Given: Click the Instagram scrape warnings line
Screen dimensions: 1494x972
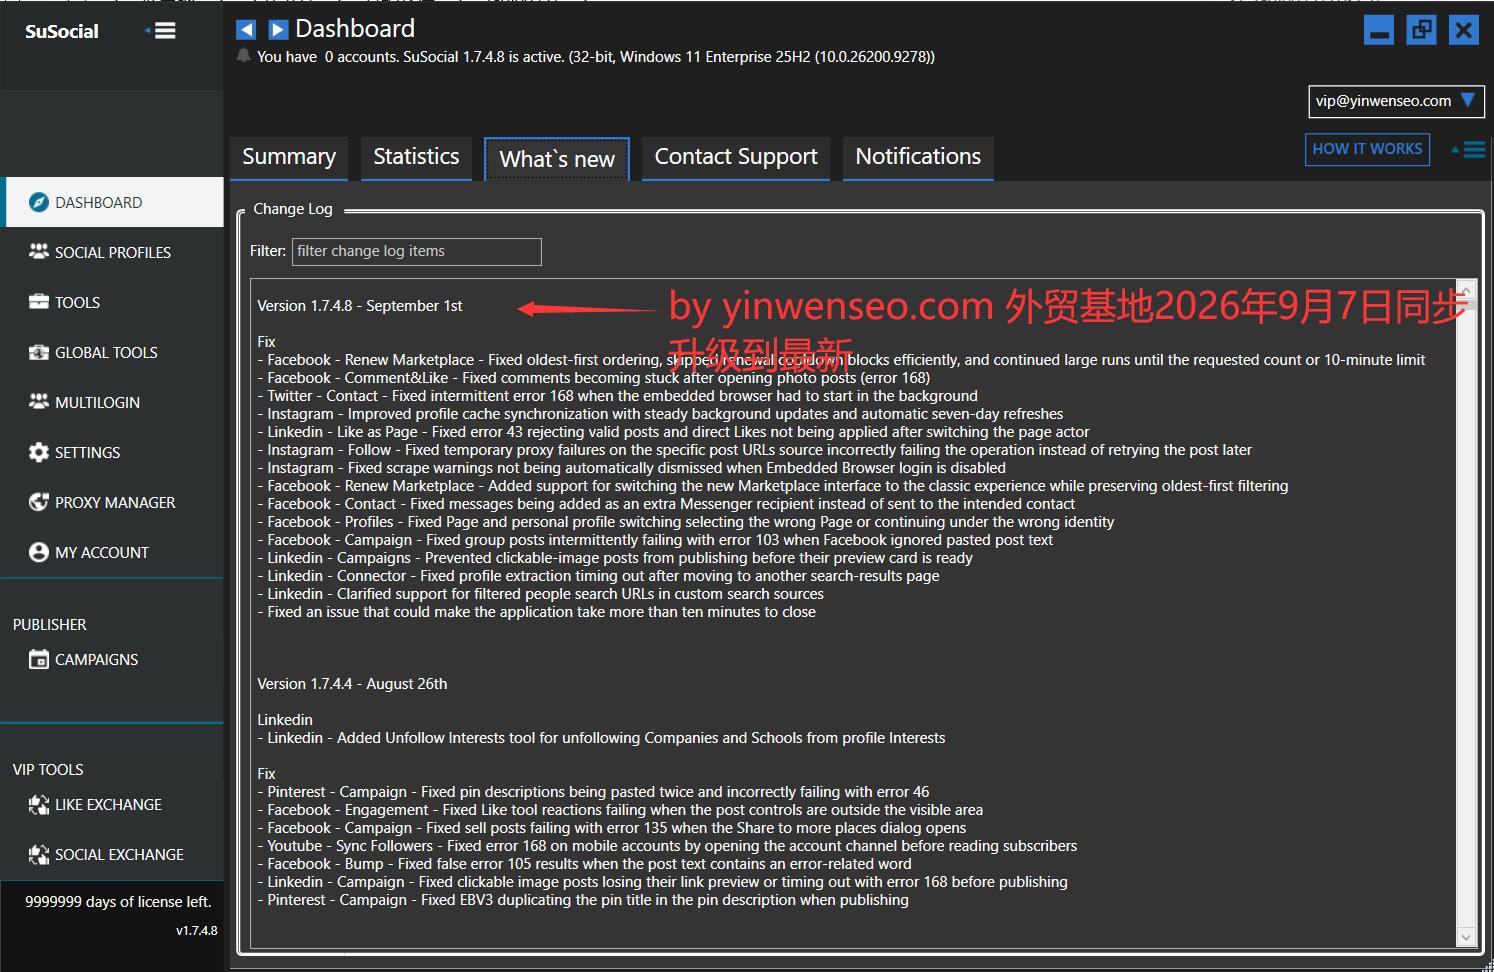Looking at the screenshot, I should click(632, 468).
